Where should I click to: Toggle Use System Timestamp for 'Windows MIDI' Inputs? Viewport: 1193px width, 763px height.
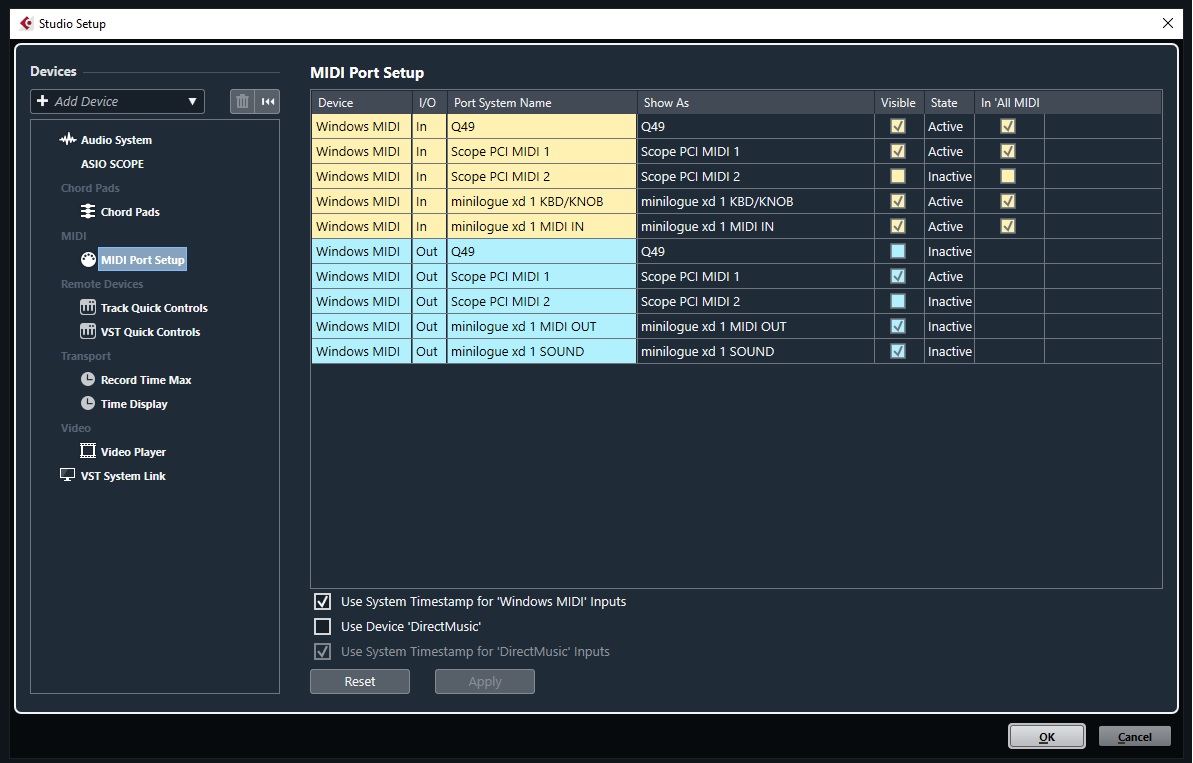click(323, 602)
